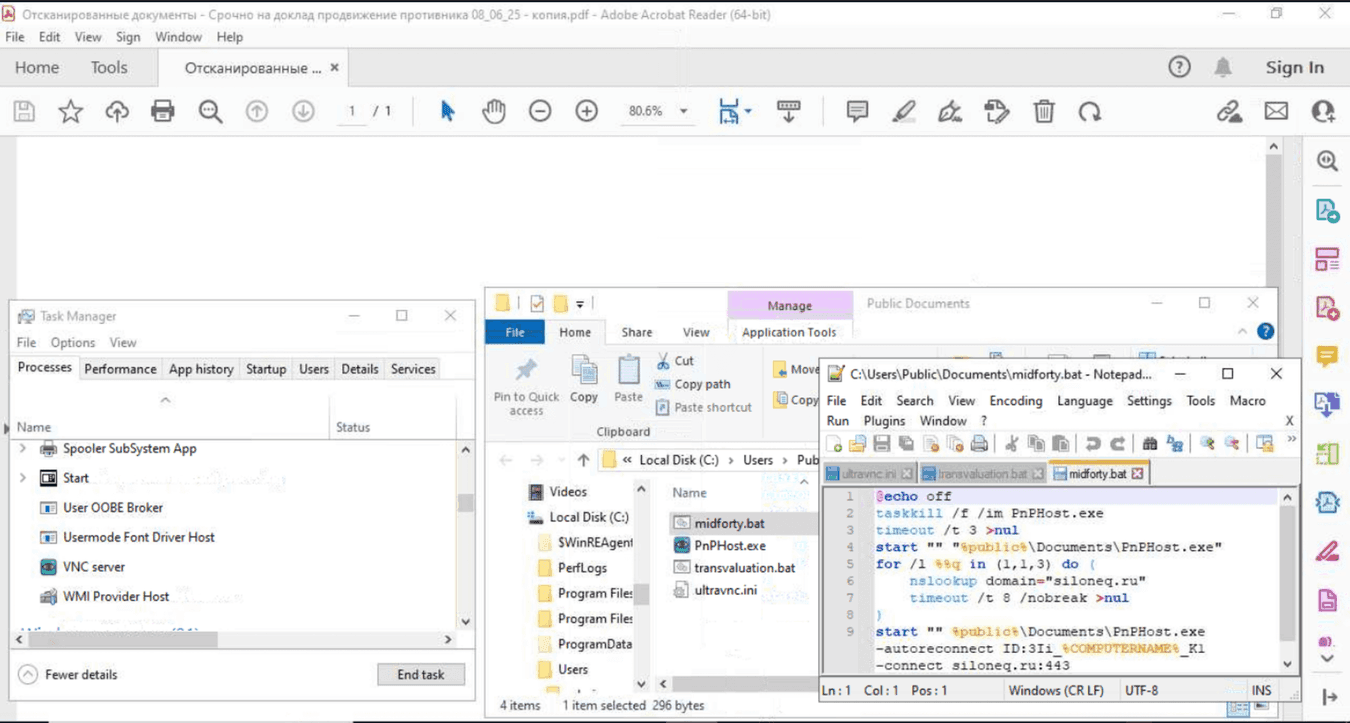1350x723 pixels.
Task: Collapse Task Manager with Fewer details
Action: [x=68, y=675]
